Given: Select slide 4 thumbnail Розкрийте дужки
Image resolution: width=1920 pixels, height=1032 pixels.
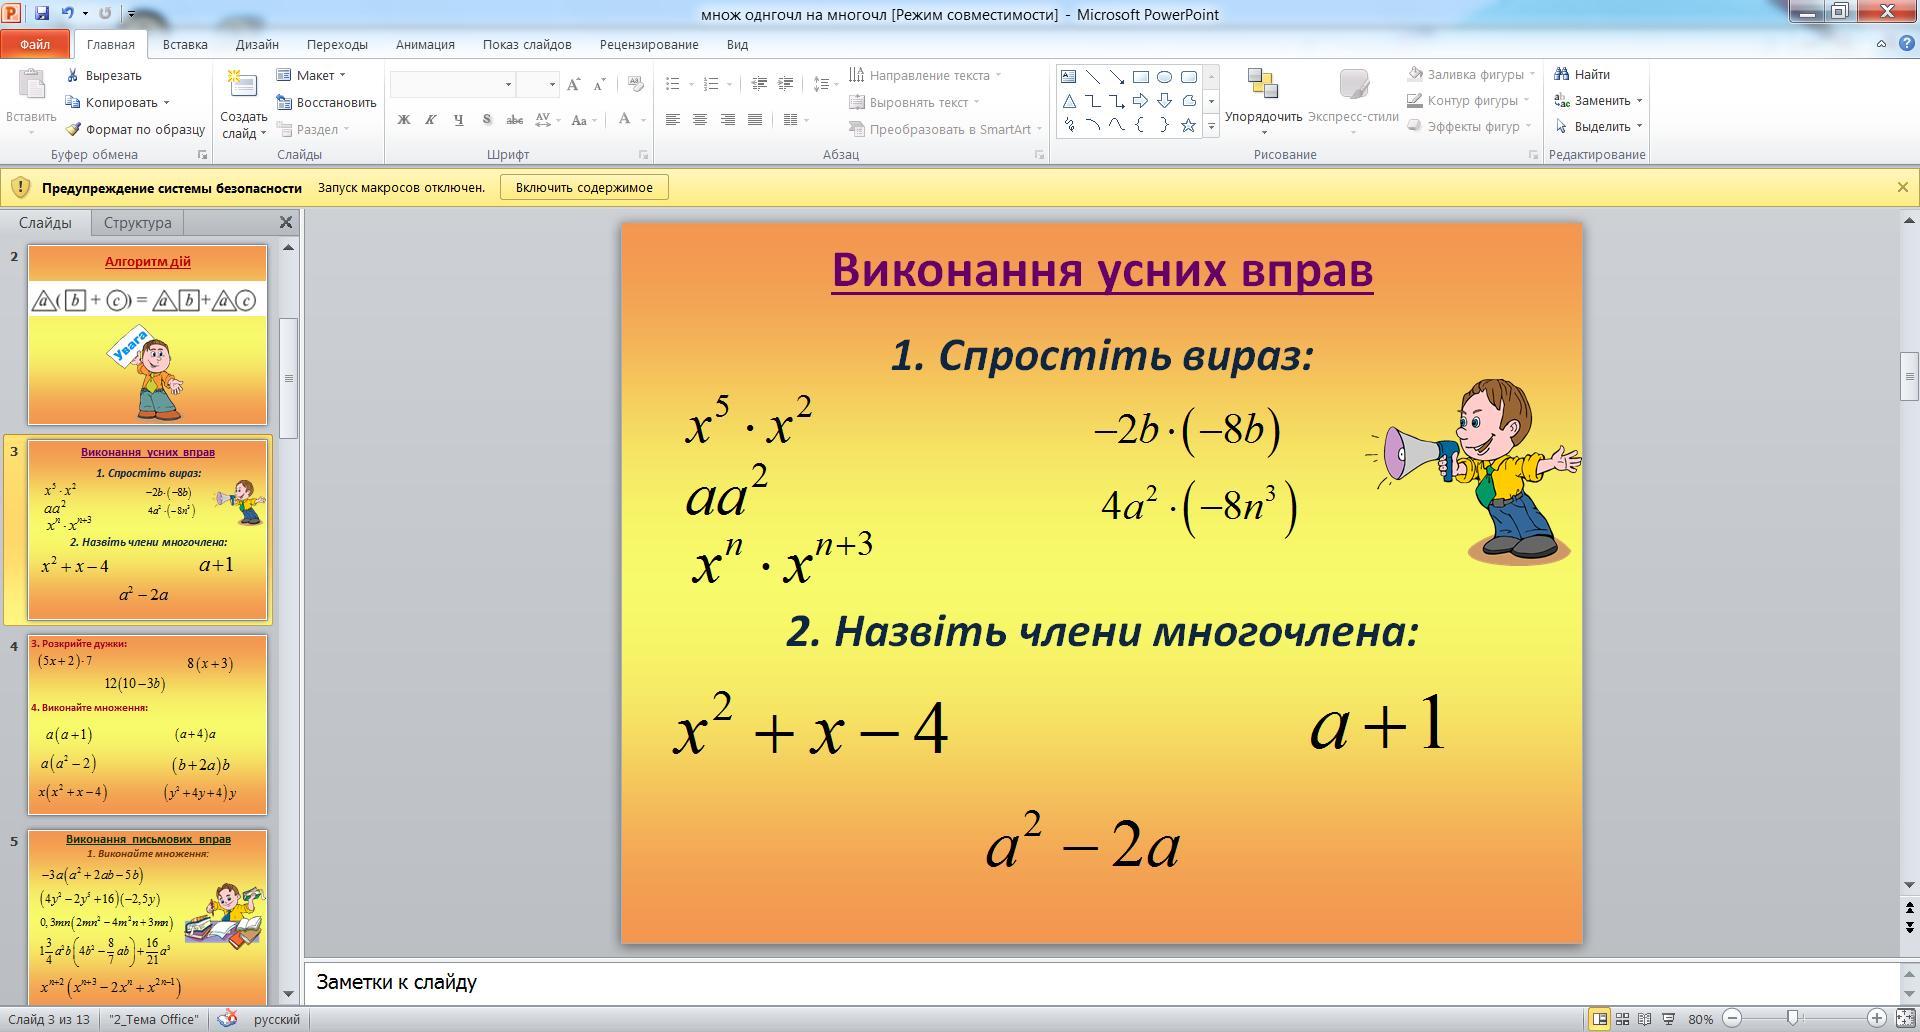Looking at the screenshot, I should [x=147, y=724].
